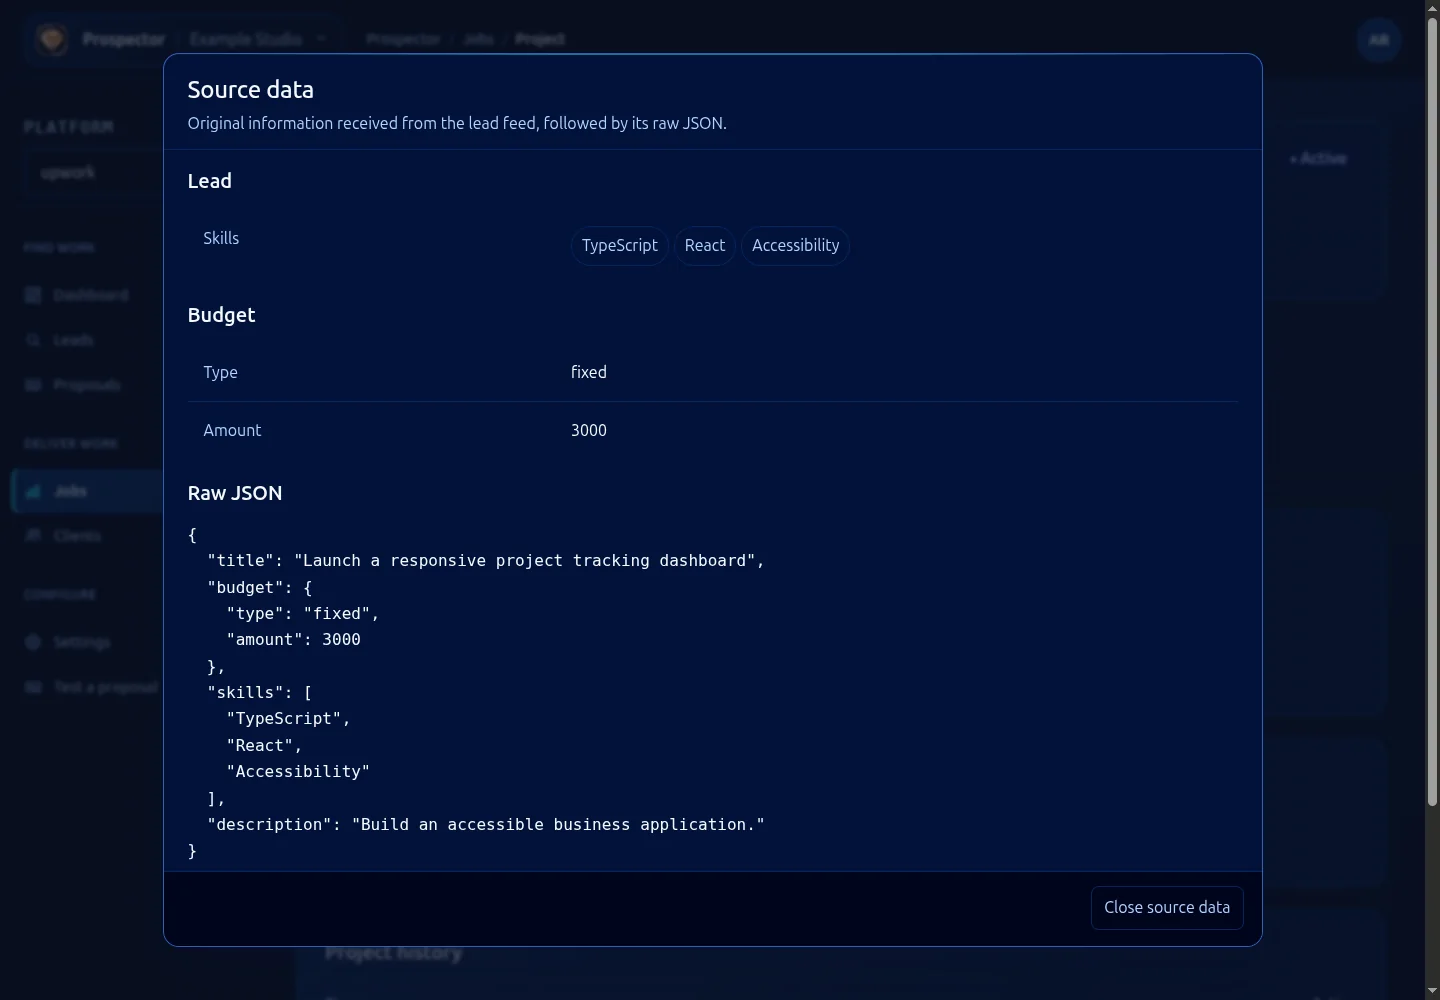Open Test a proposal icon in the sidebar
Viewport: 1440px width, 1000px height.
pyautogui.click(x=33, y=687)
